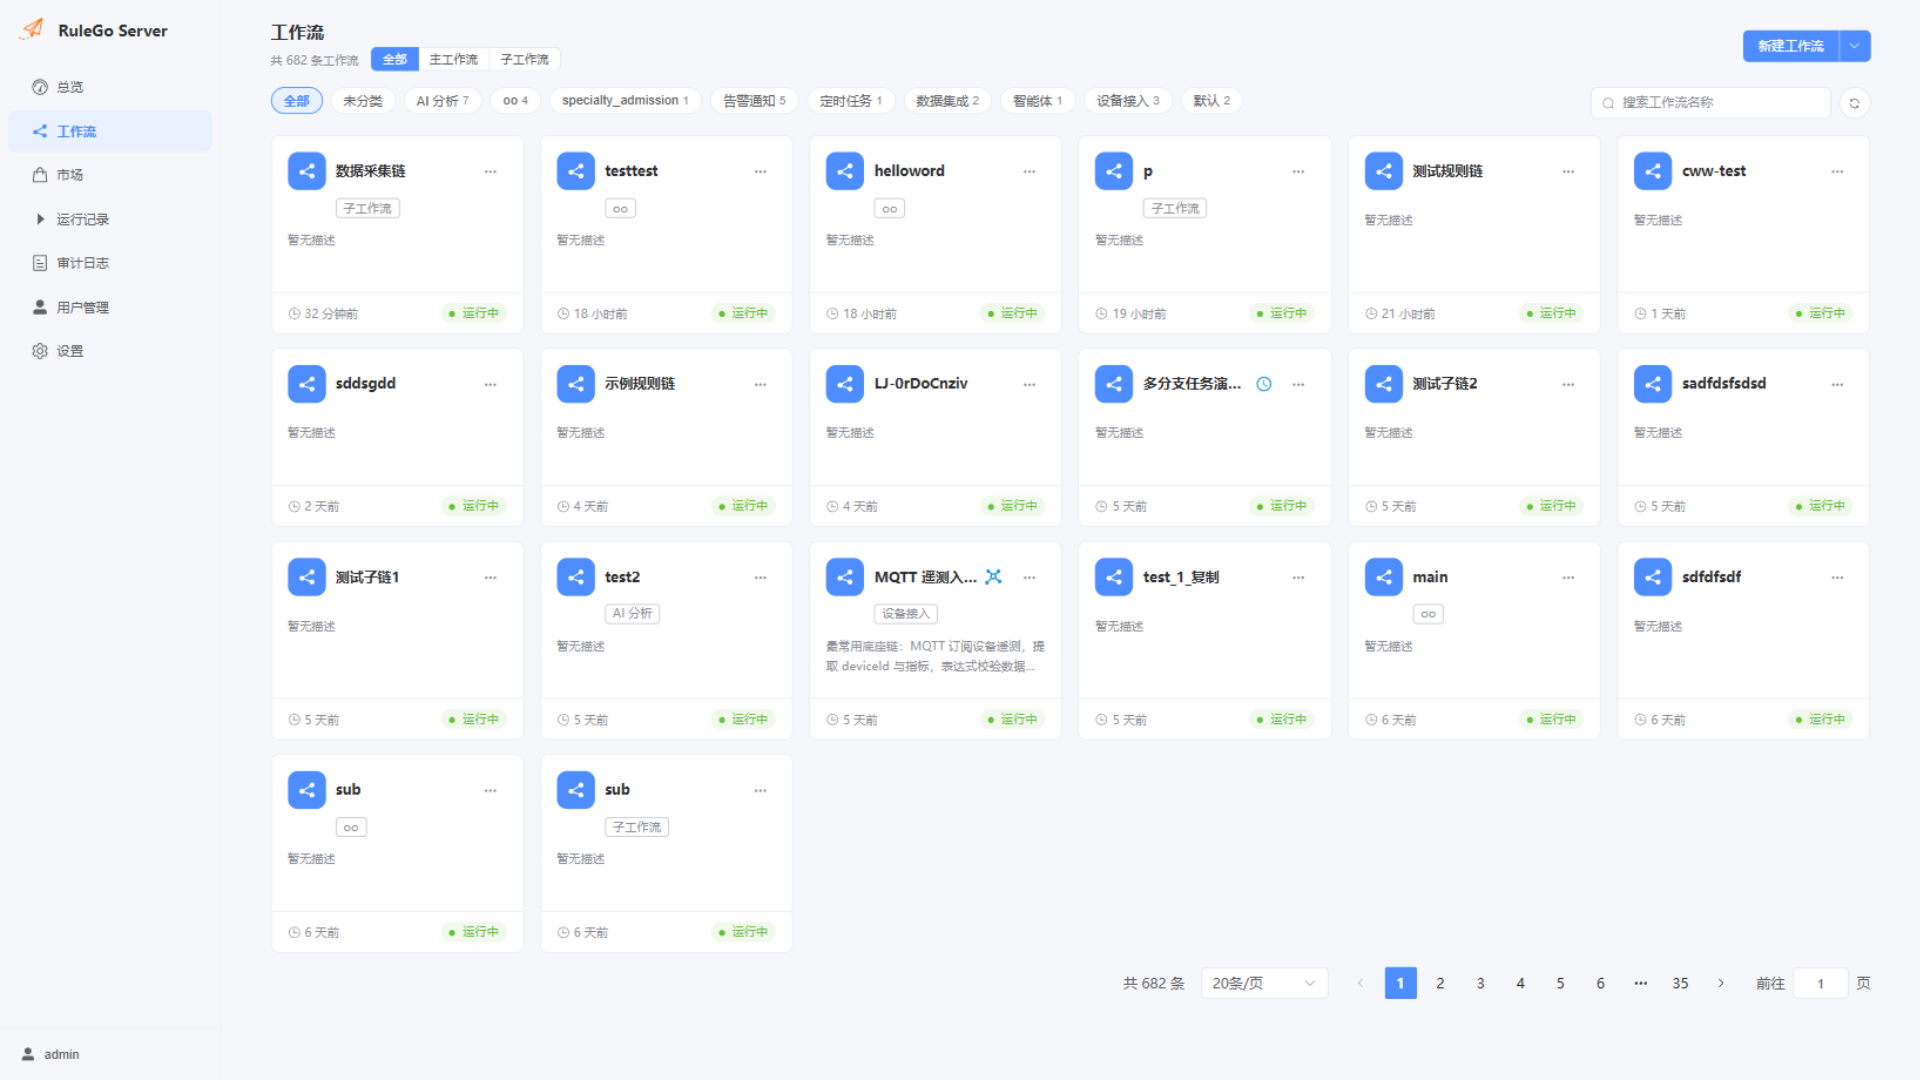Go to page 2
The image size is (1920, 1080).
pyautogui.click(x=1440, y=984)
